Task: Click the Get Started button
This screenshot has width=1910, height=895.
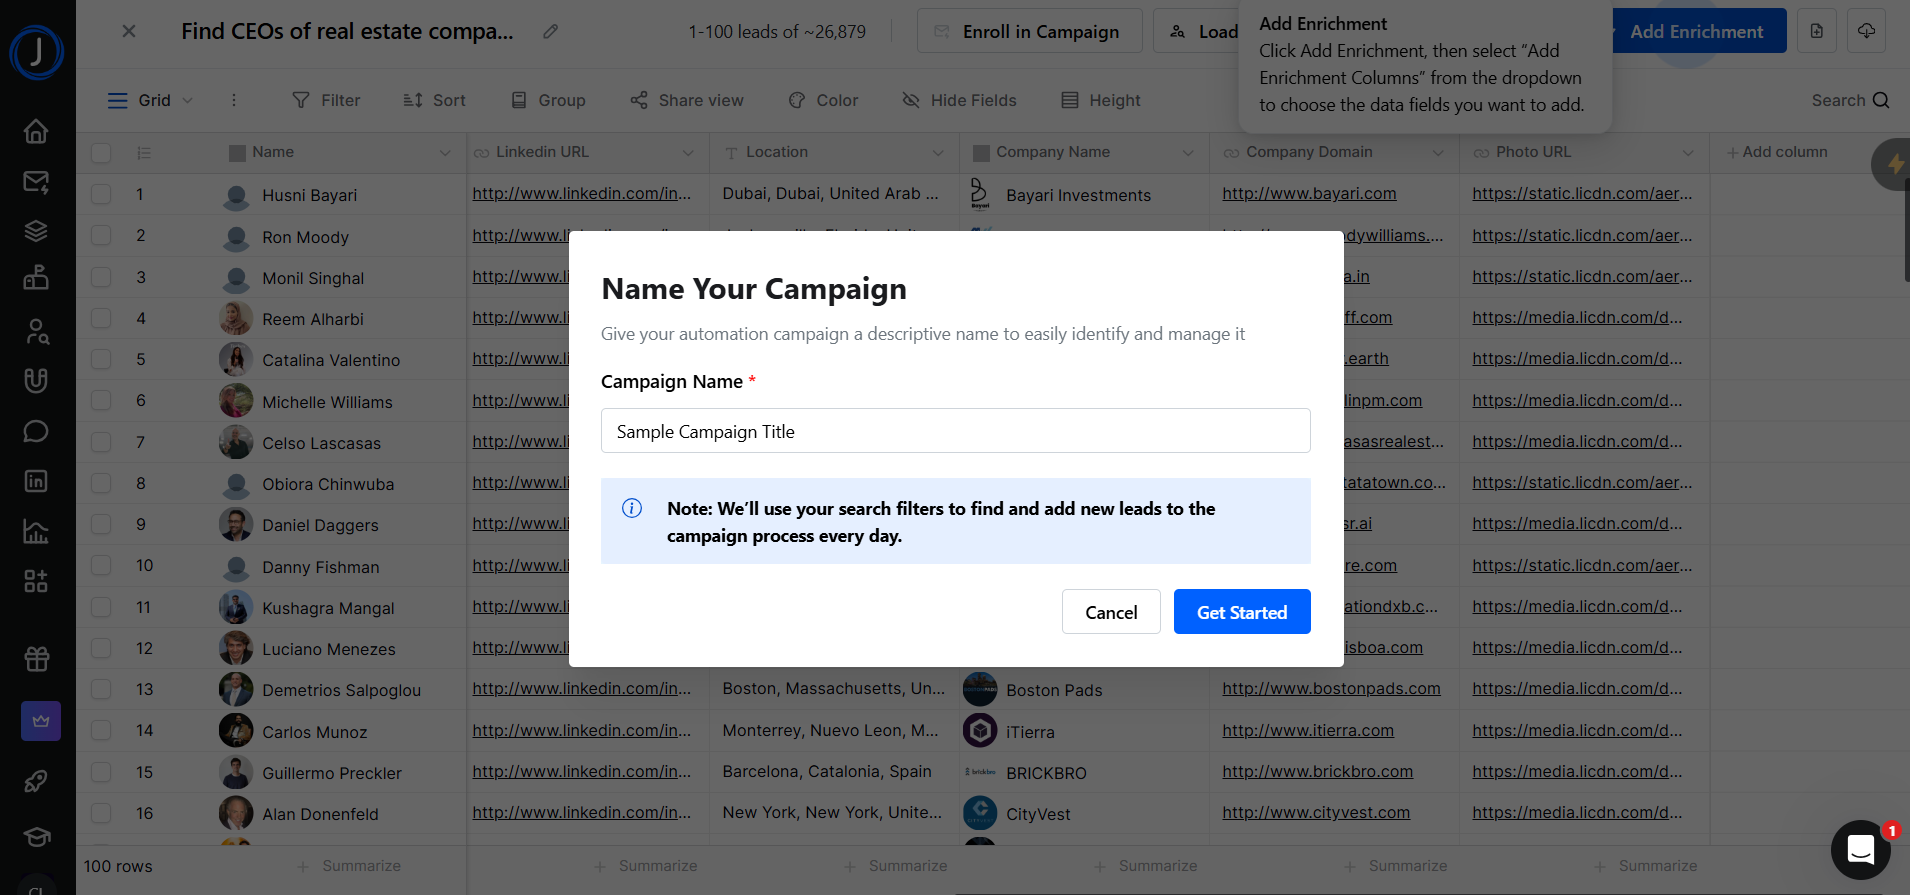Action: click(x=1242, y=611)
